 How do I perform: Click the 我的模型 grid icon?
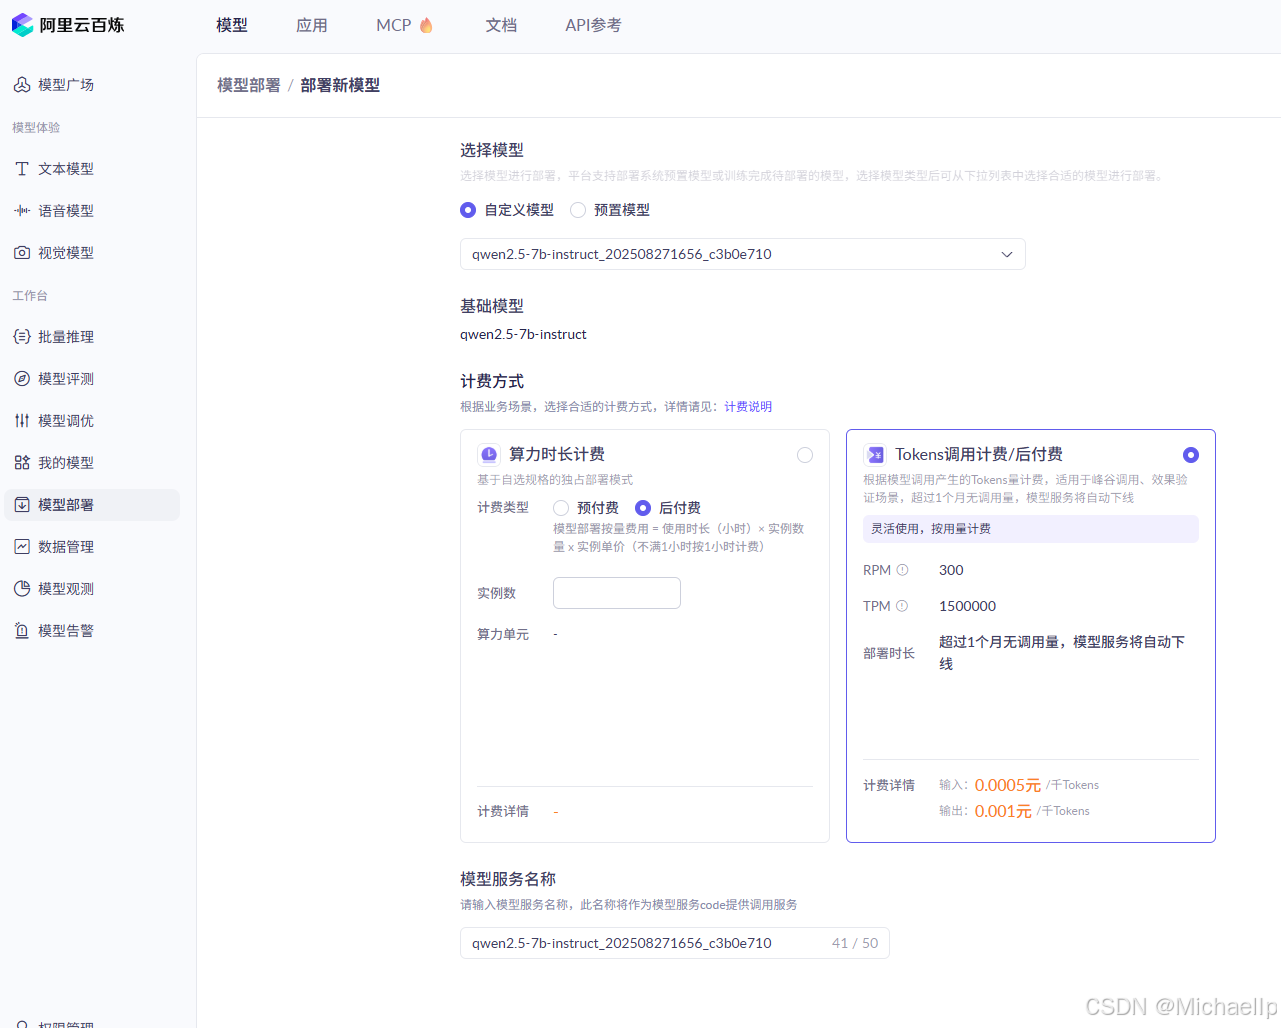coord(22,463)
